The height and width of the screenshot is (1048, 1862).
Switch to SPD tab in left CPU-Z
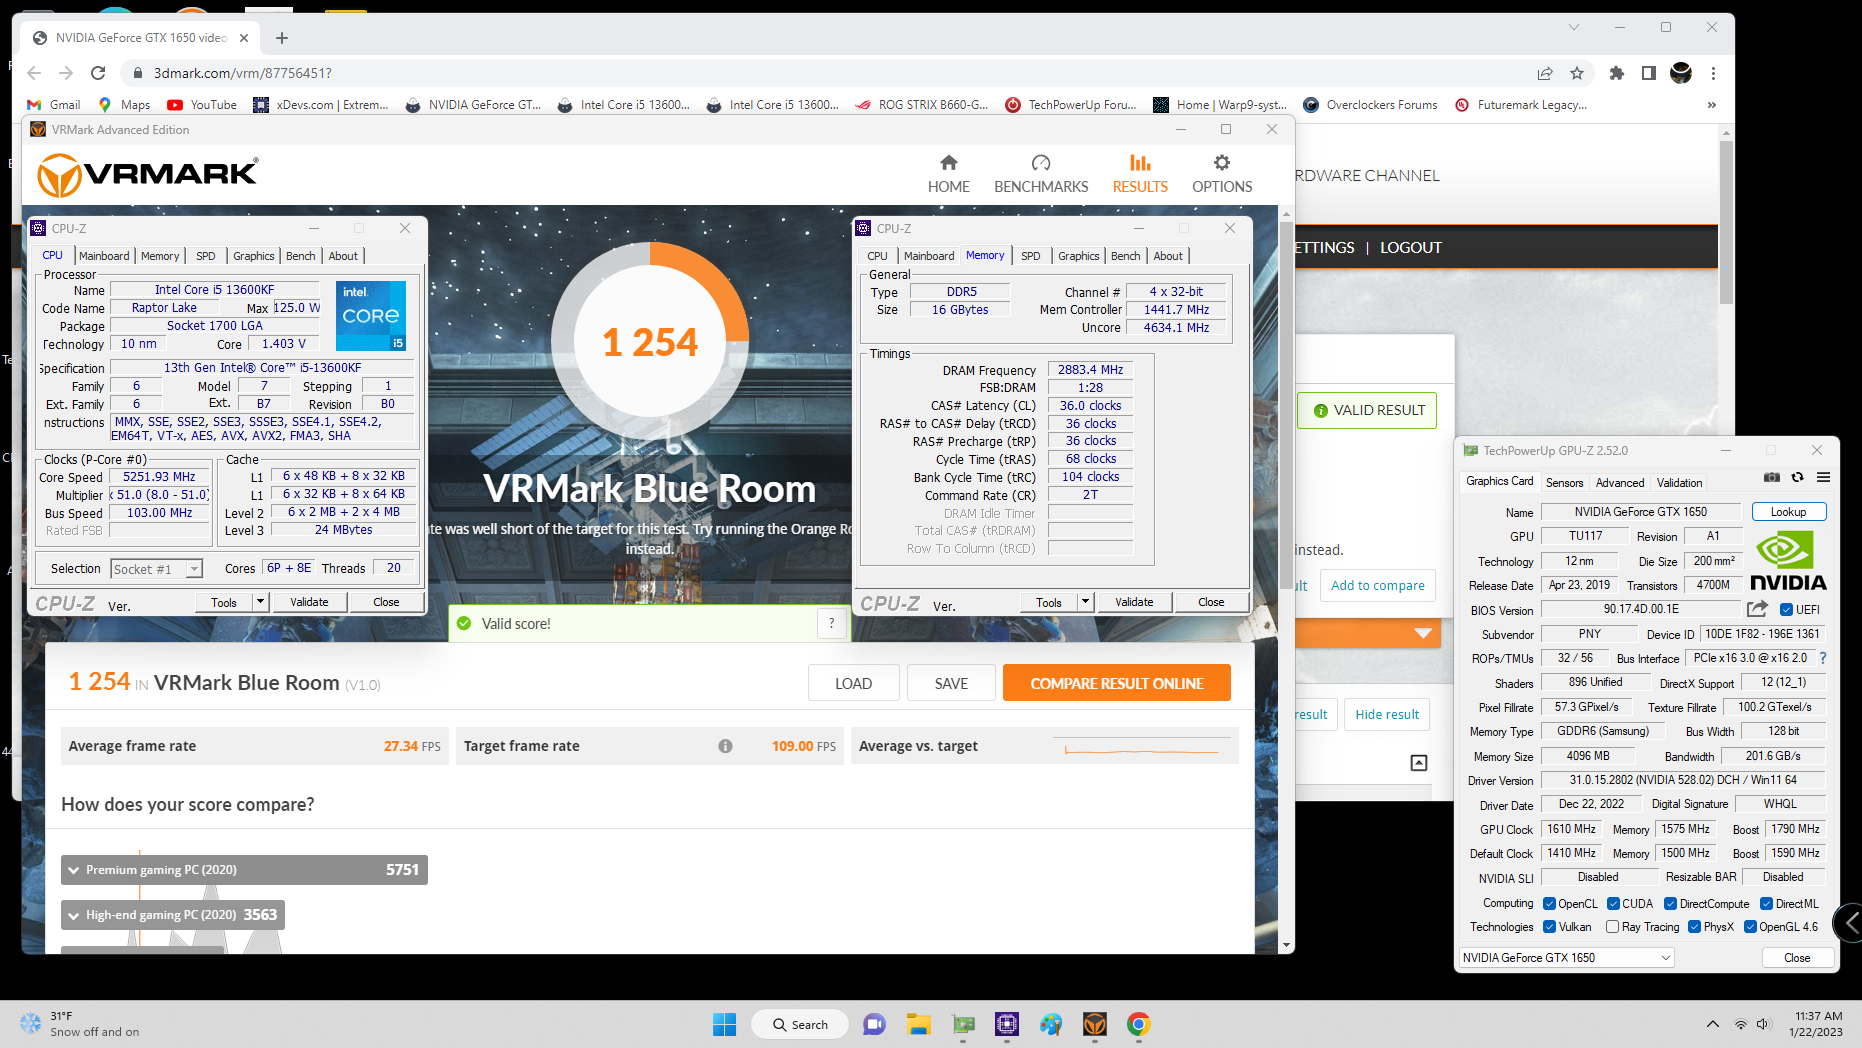pos(206,256)
